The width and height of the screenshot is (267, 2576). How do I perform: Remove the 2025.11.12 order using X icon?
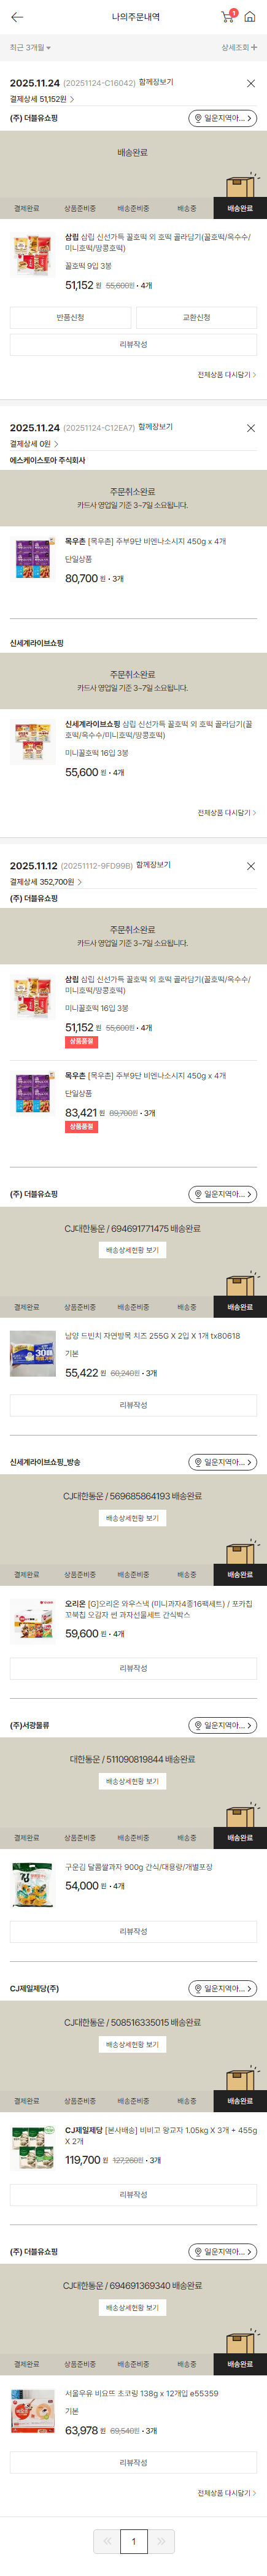(x=250, y=866)
